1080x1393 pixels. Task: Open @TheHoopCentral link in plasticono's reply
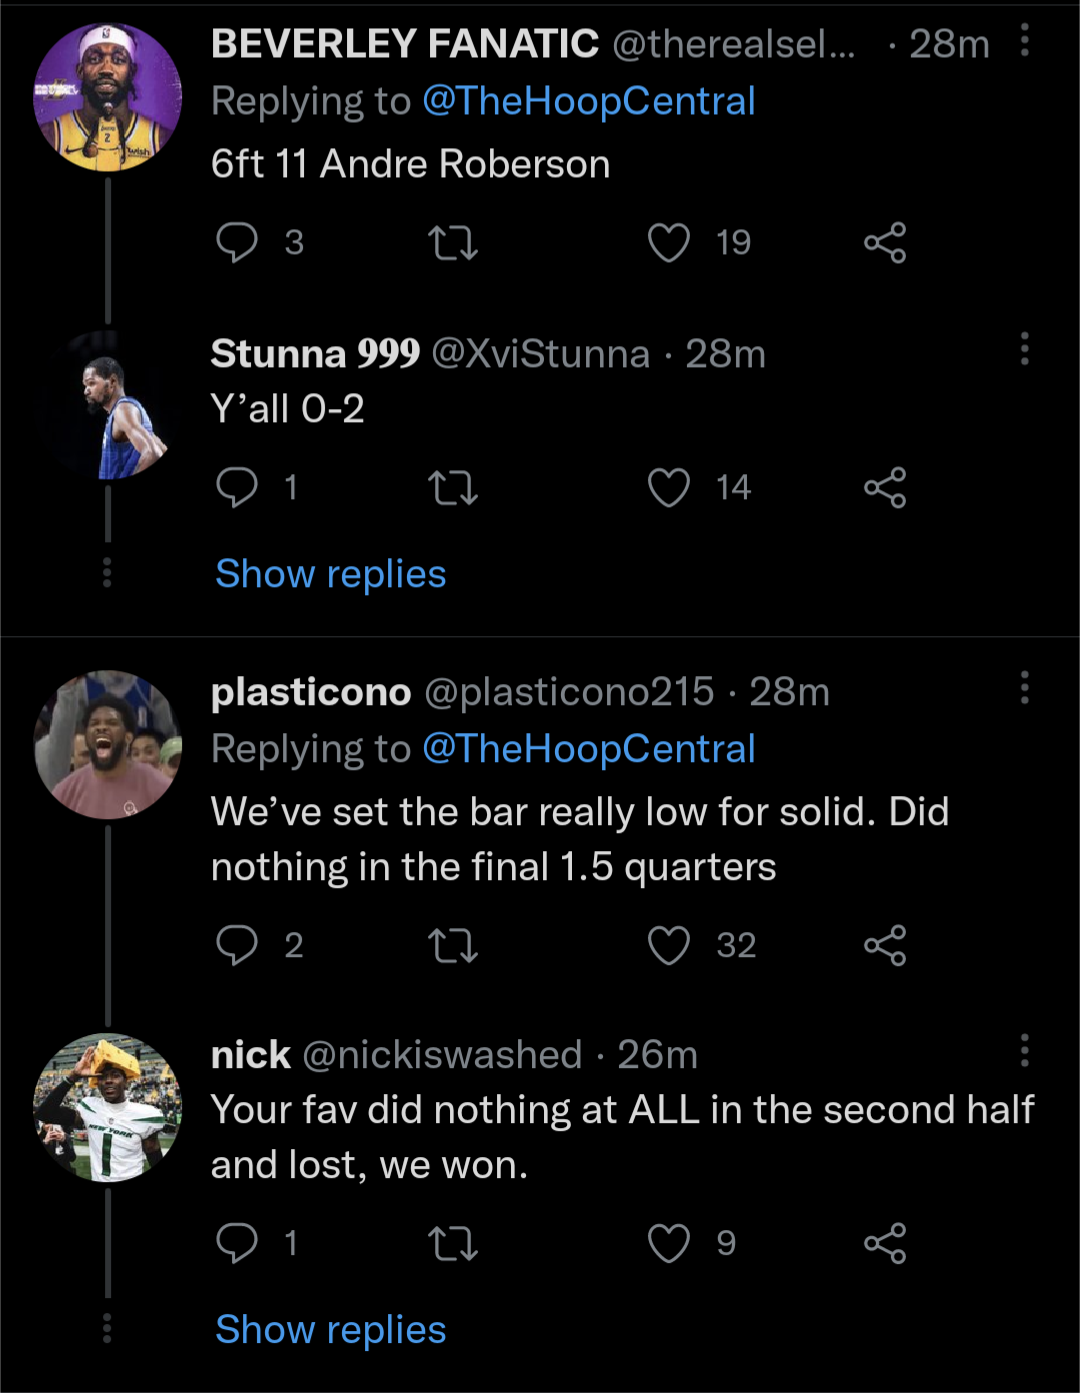click(x=588, y=749)
